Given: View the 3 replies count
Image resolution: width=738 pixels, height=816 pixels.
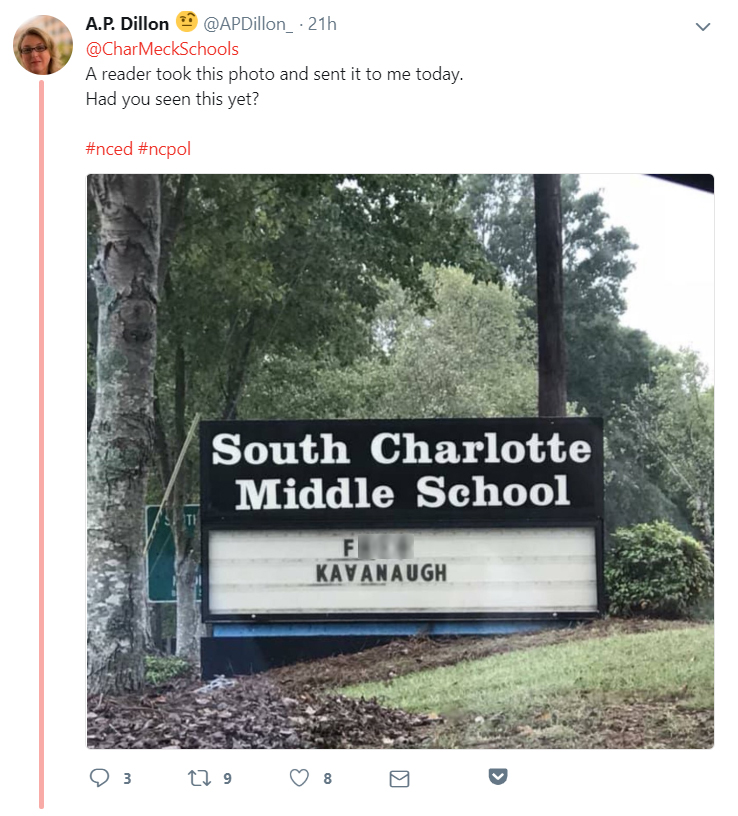Looking at the screenshot, I should coord(128,779).
